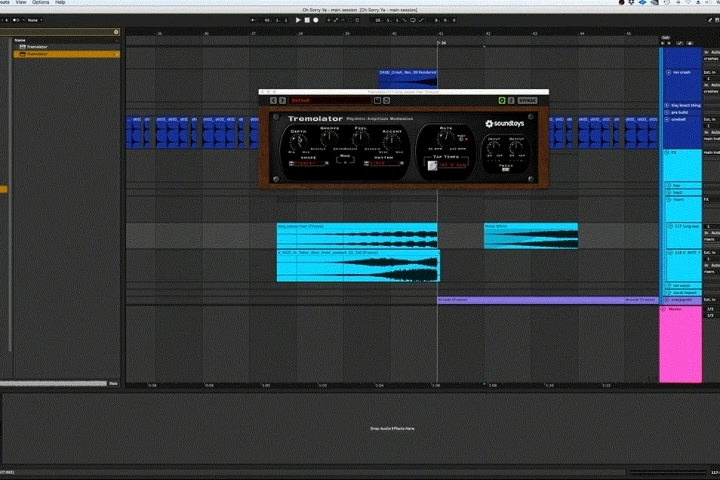Image resolution: width=720 pixels, height=480 pixels.
Task: Click the Set locator button
Action: coord(665,38)
